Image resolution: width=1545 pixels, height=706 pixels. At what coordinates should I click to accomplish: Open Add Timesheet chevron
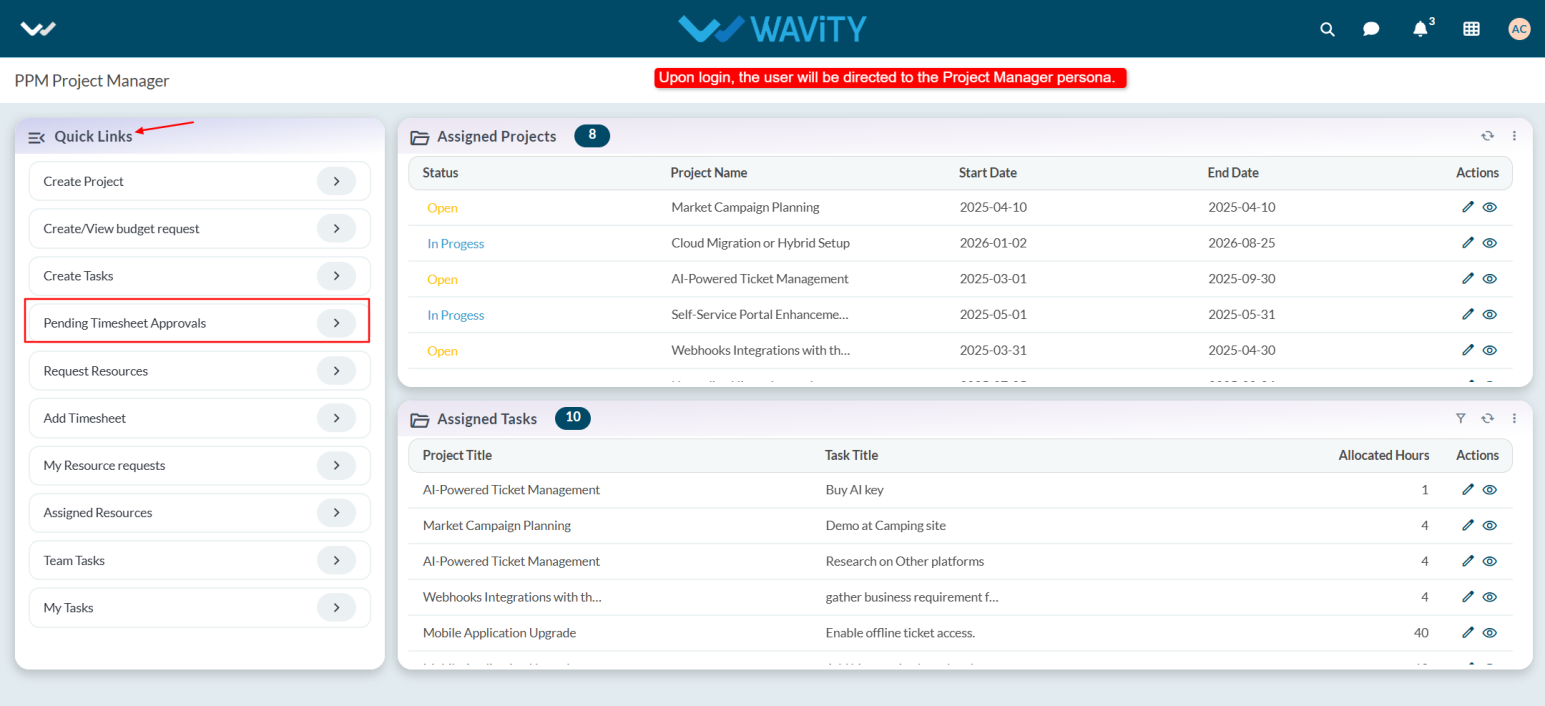336,418
